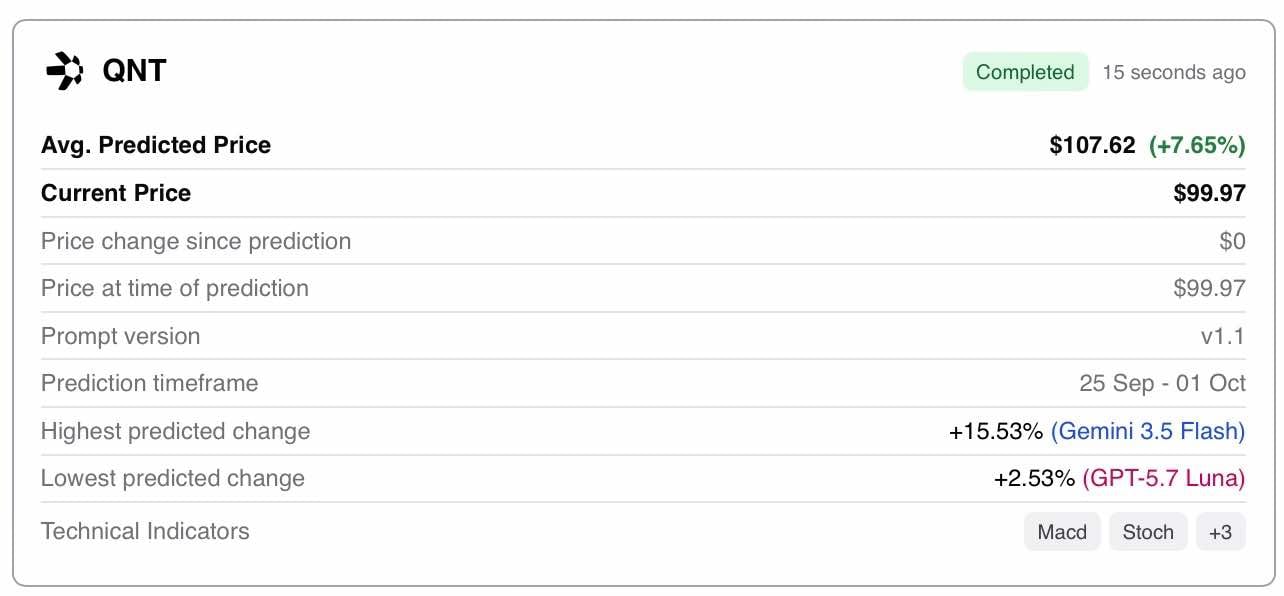
Task: Click the +7.65% predicted change value
Action: (x=1197, y=146)
